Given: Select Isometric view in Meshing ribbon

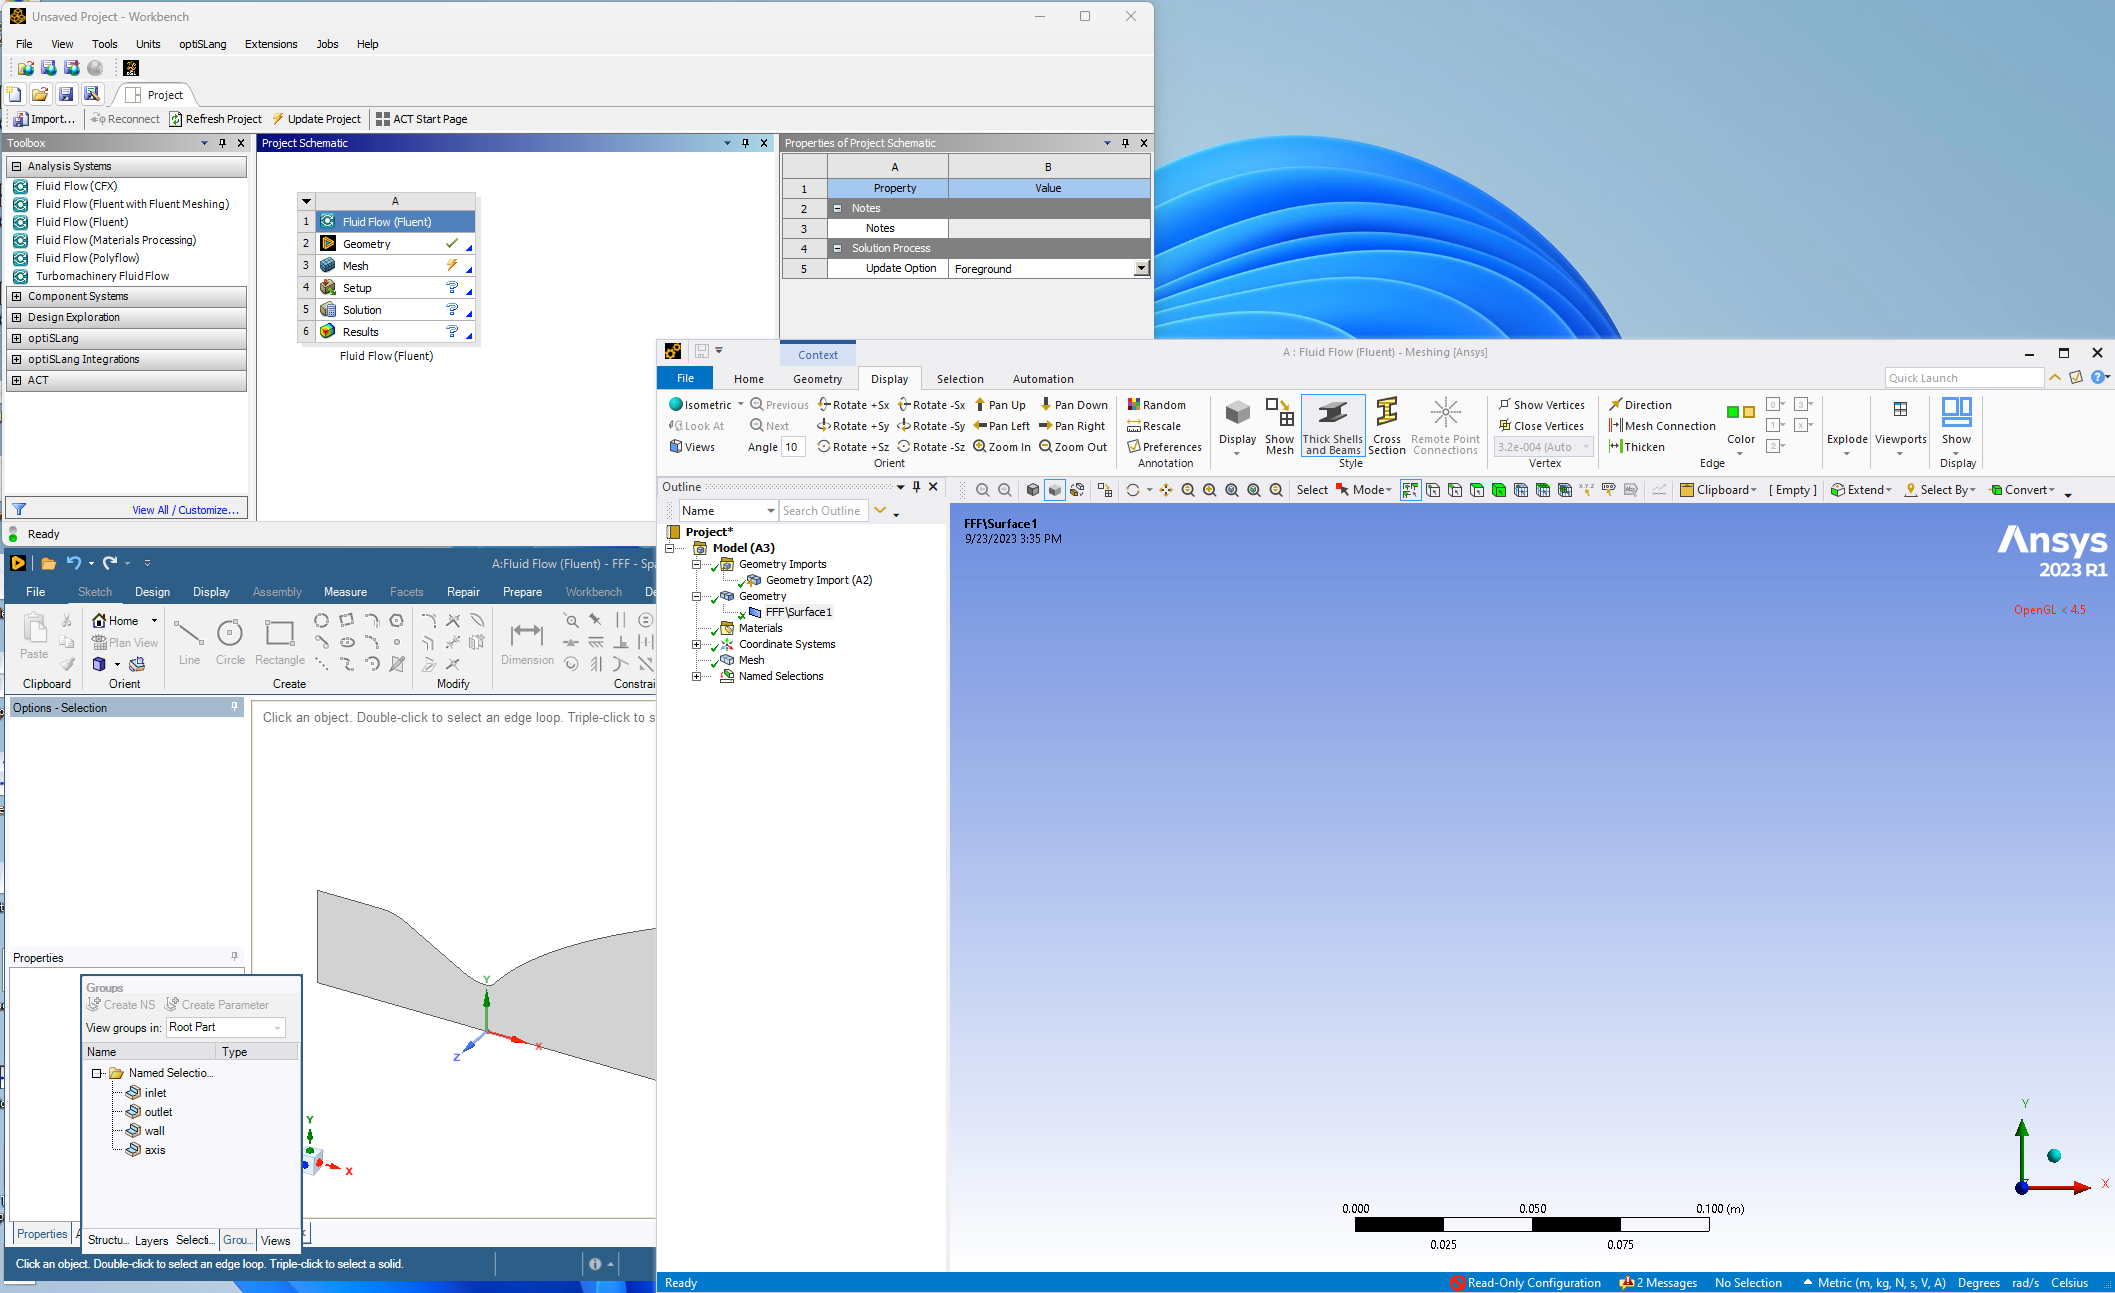Looking at the screenshot, I should click(700, 405).
